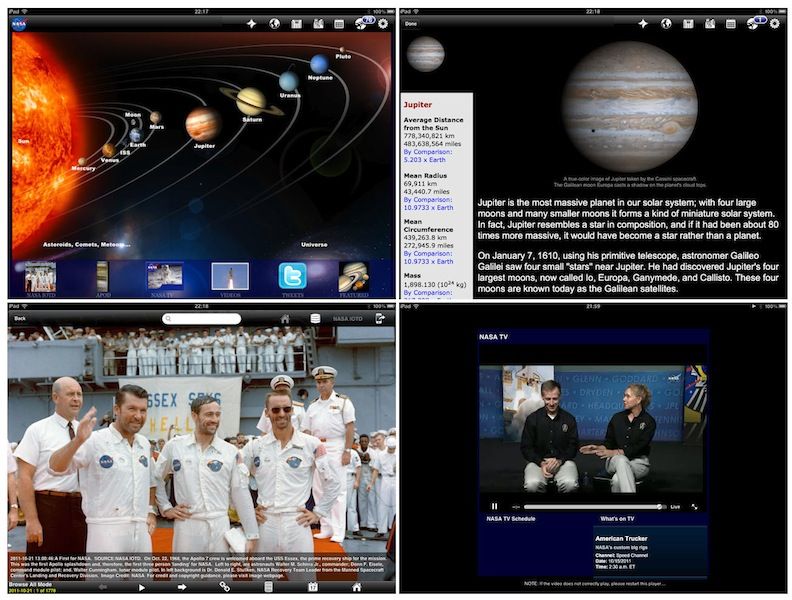This screenshot has width=792, height=600.
Task: Tap the launch pad icon in Jupiter screen toolbar
Action: click(710, 24)
